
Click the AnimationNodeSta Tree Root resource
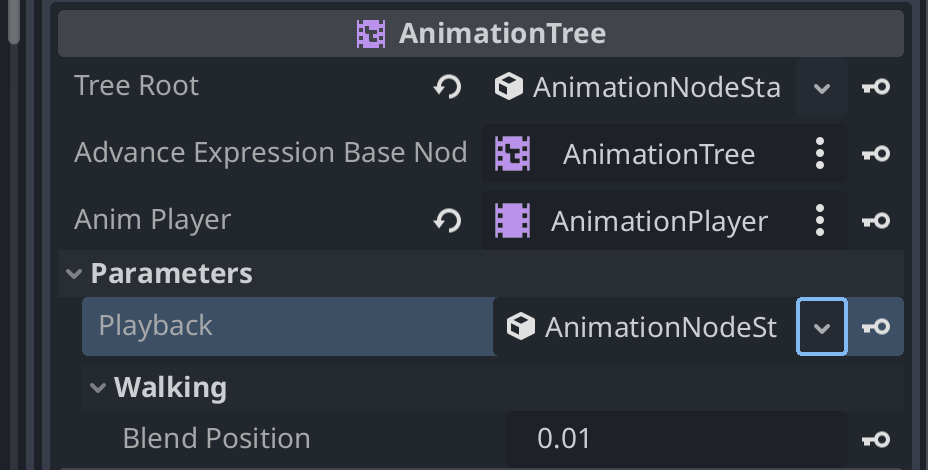[639, 88]
